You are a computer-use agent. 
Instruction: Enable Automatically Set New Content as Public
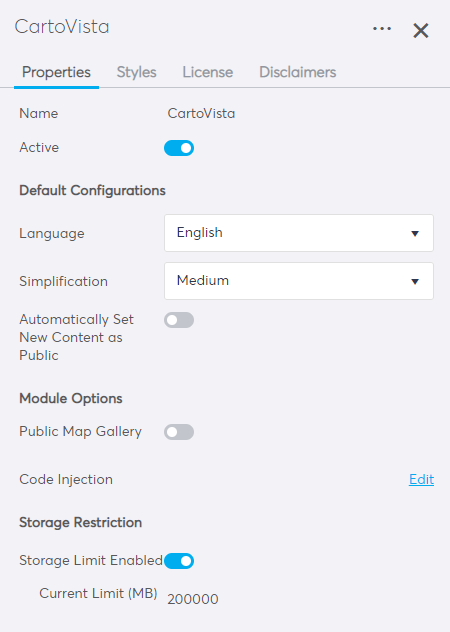[x=179, y=320]
